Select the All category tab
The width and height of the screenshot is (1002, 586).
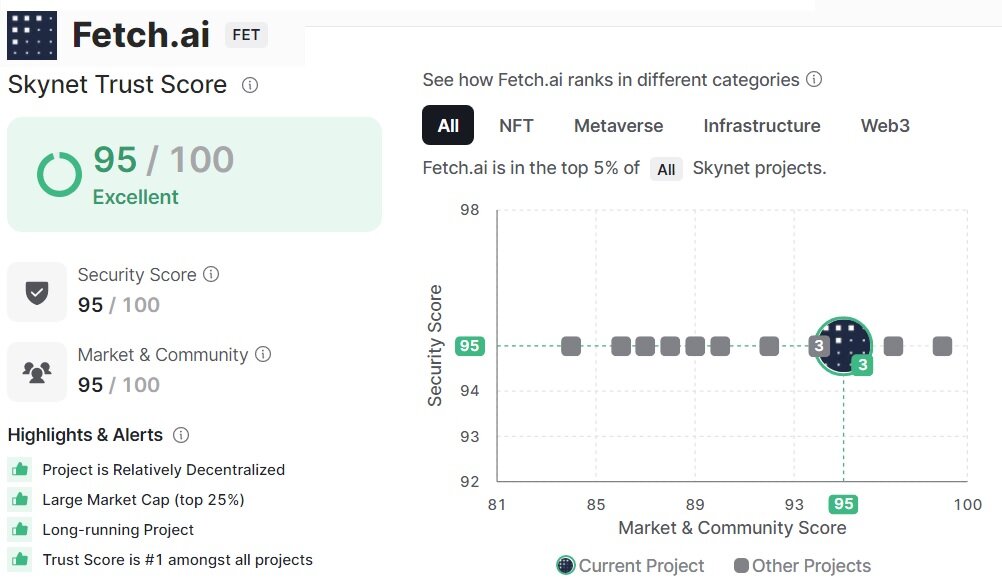(448, 126)
